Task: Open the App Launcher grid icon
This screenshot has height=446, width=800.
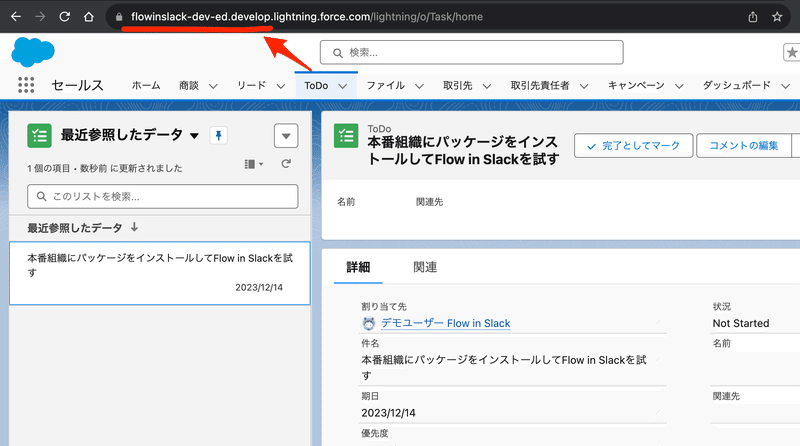Action: pos(26,85)
